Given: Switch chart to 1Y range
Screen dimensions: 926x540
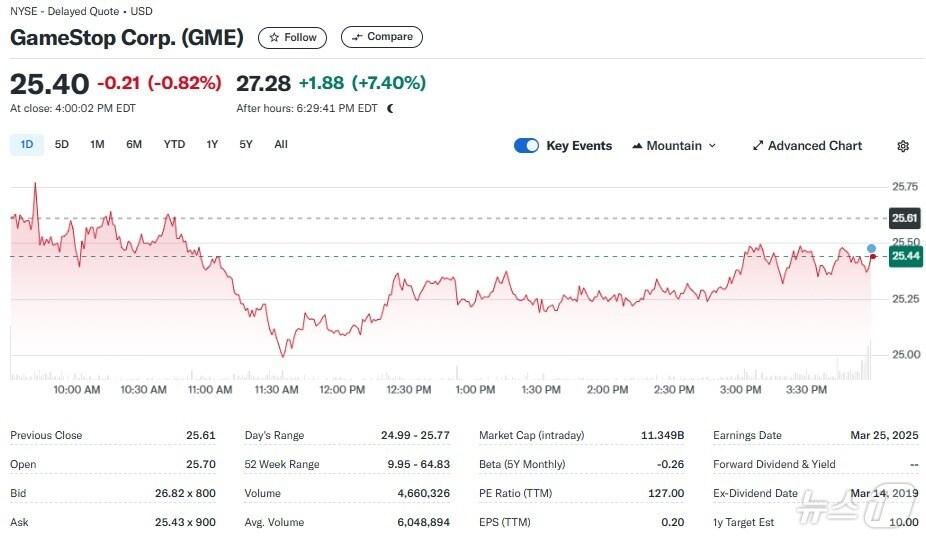Looking at the screenshot, I should tap(212, 144).
